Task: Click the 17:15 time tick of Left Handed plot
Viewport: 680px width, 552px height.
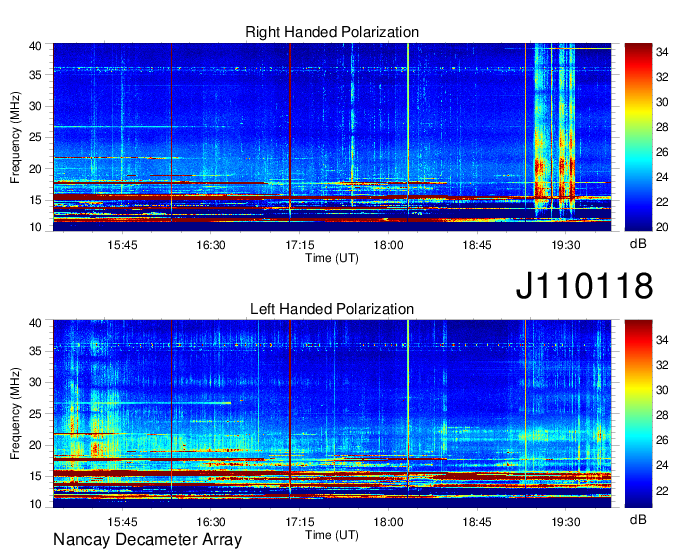Action: point(300,522)
